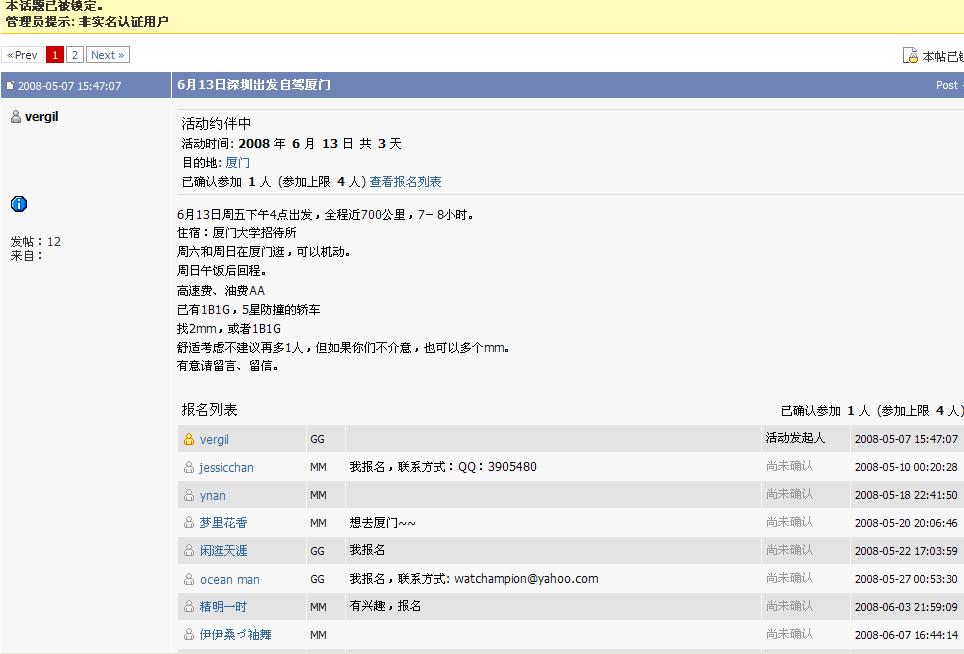This screenshot has width=964, height=654.
Task: Click the timestamp 2008-05-18 22:41:50
Action: (906, 495)
